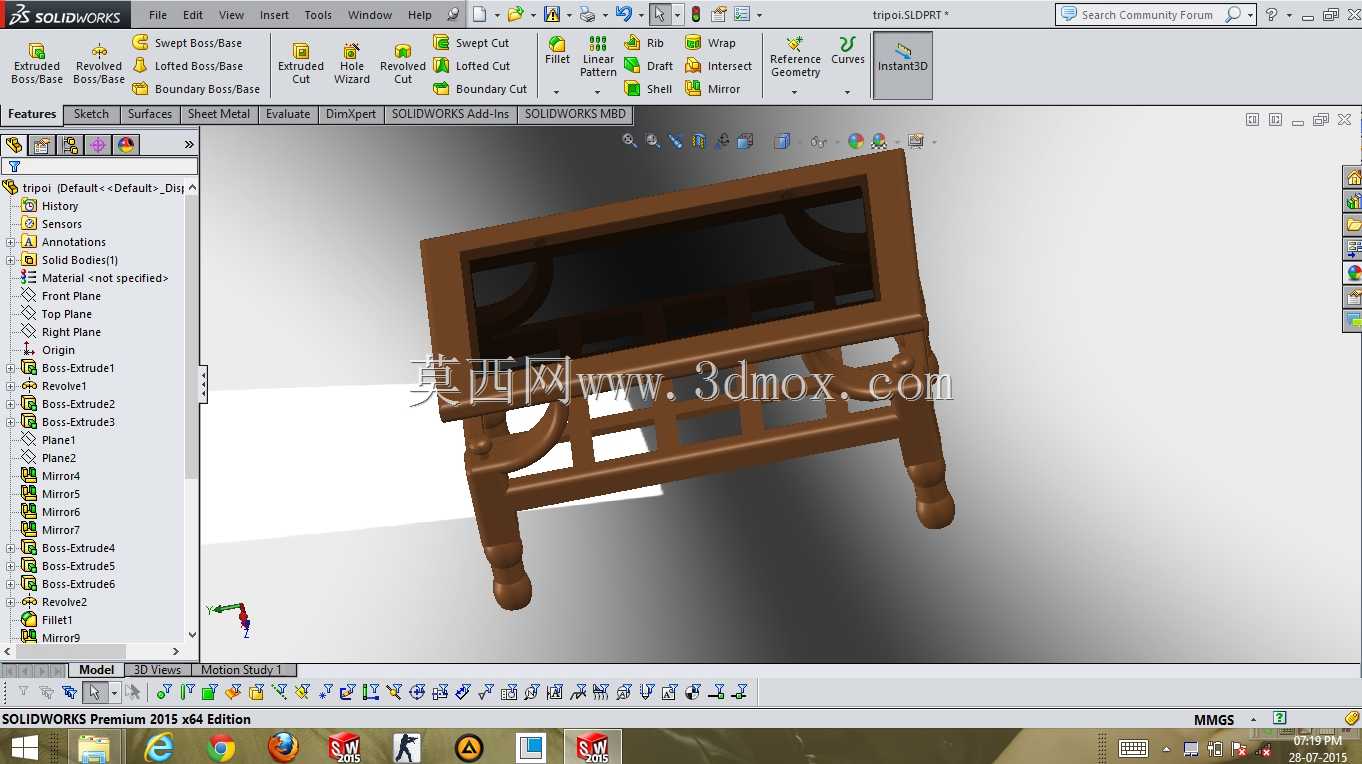Expand the Boss-Extrude4 feature node

11,548
